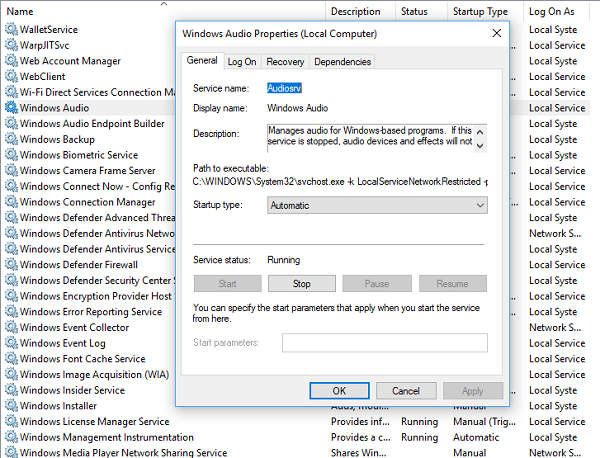Click the greyed-out Apply button
Viewport: 600px width, 458px height.
[473, 391]
